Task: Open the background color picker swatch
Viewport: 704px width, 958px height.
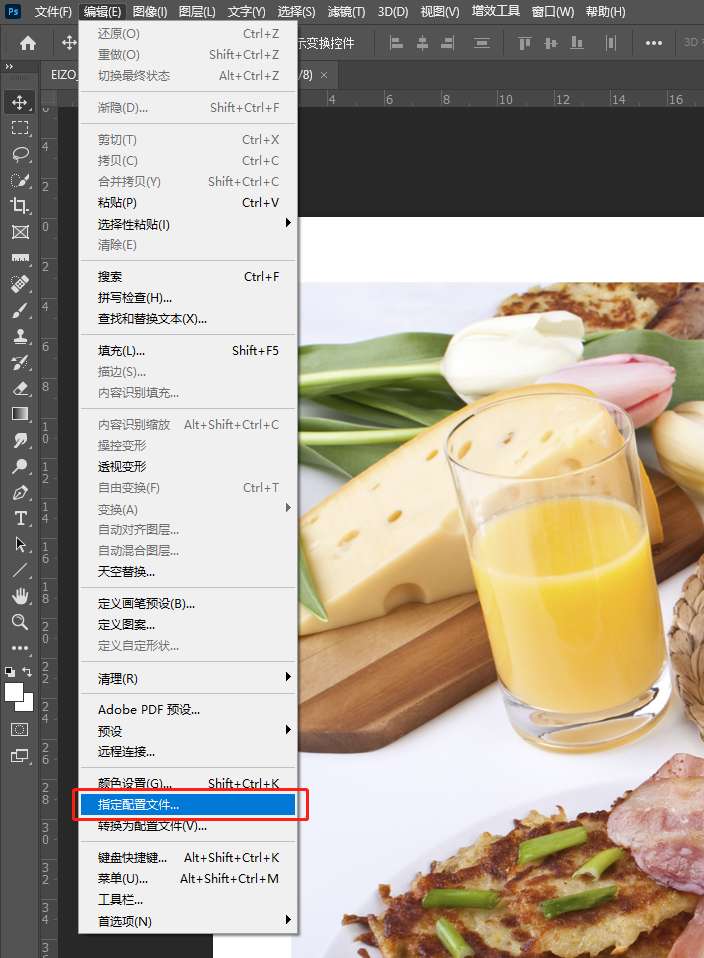Action: (28, 706)
